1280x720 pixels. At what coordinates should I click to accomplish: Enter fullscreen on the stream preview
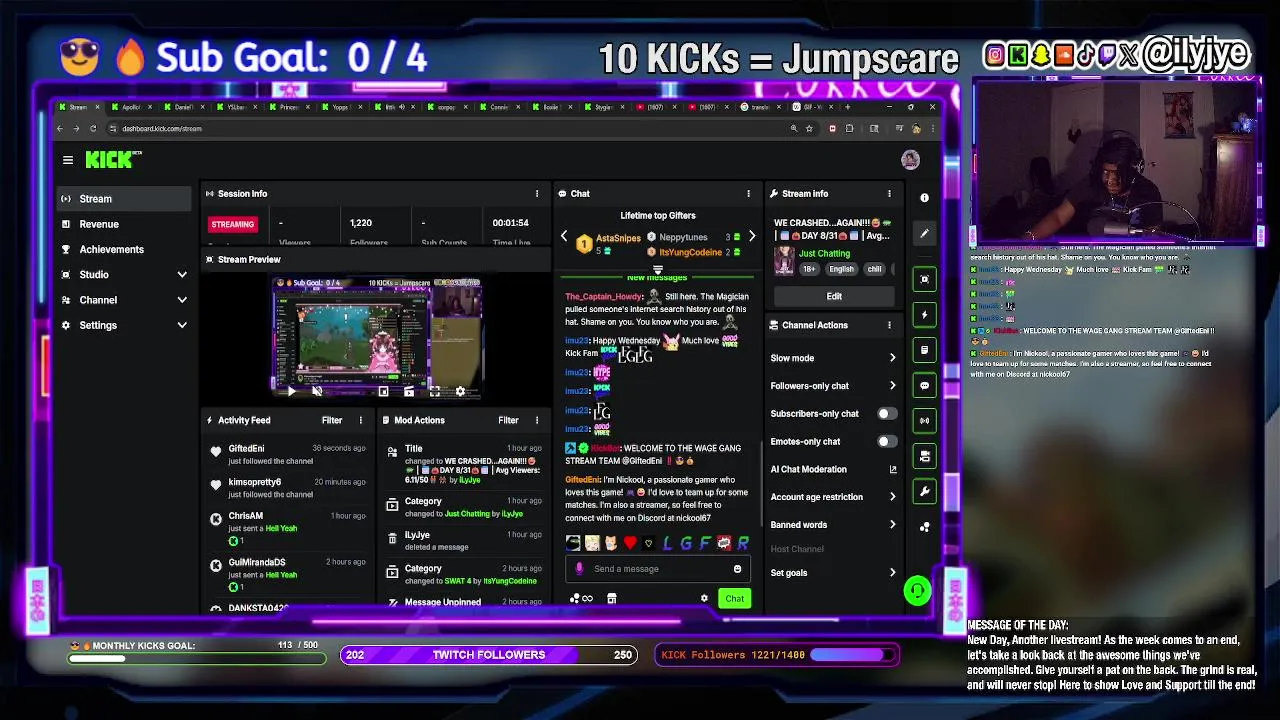point(434,391)
